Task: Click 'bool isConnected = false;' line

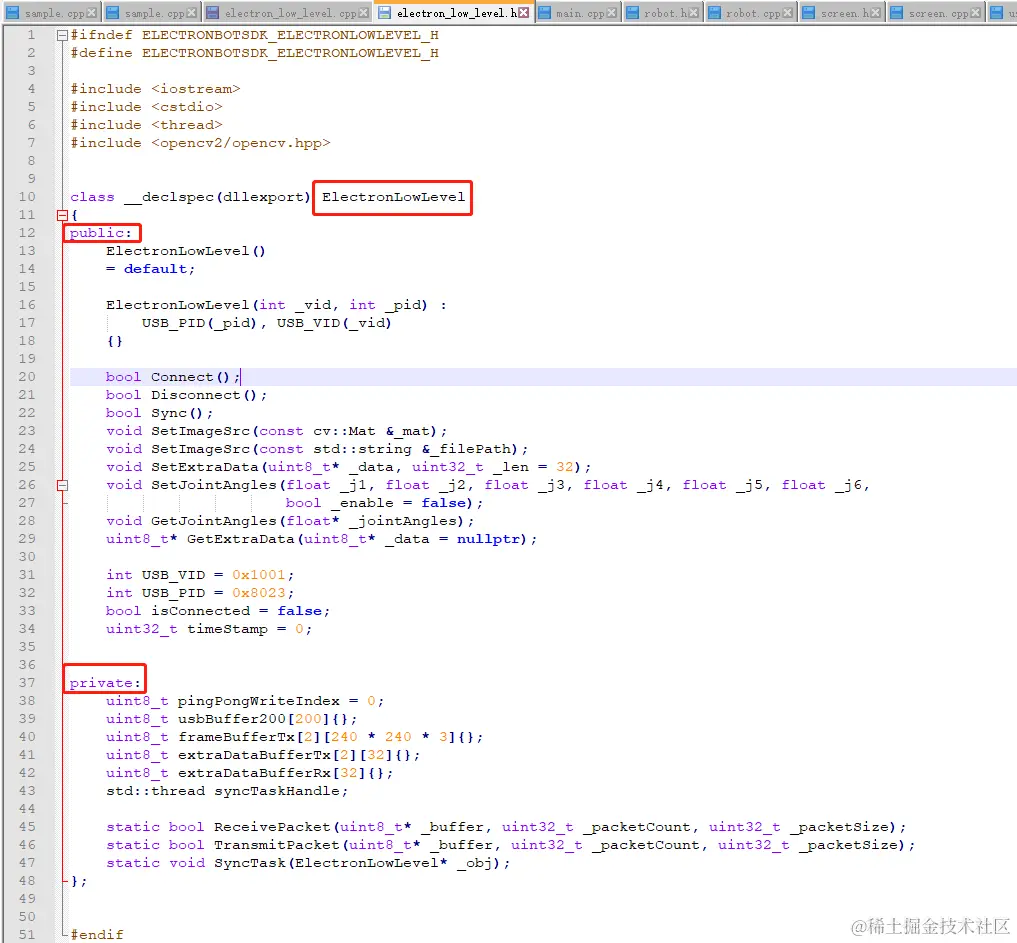Action: tap(218, 611)
